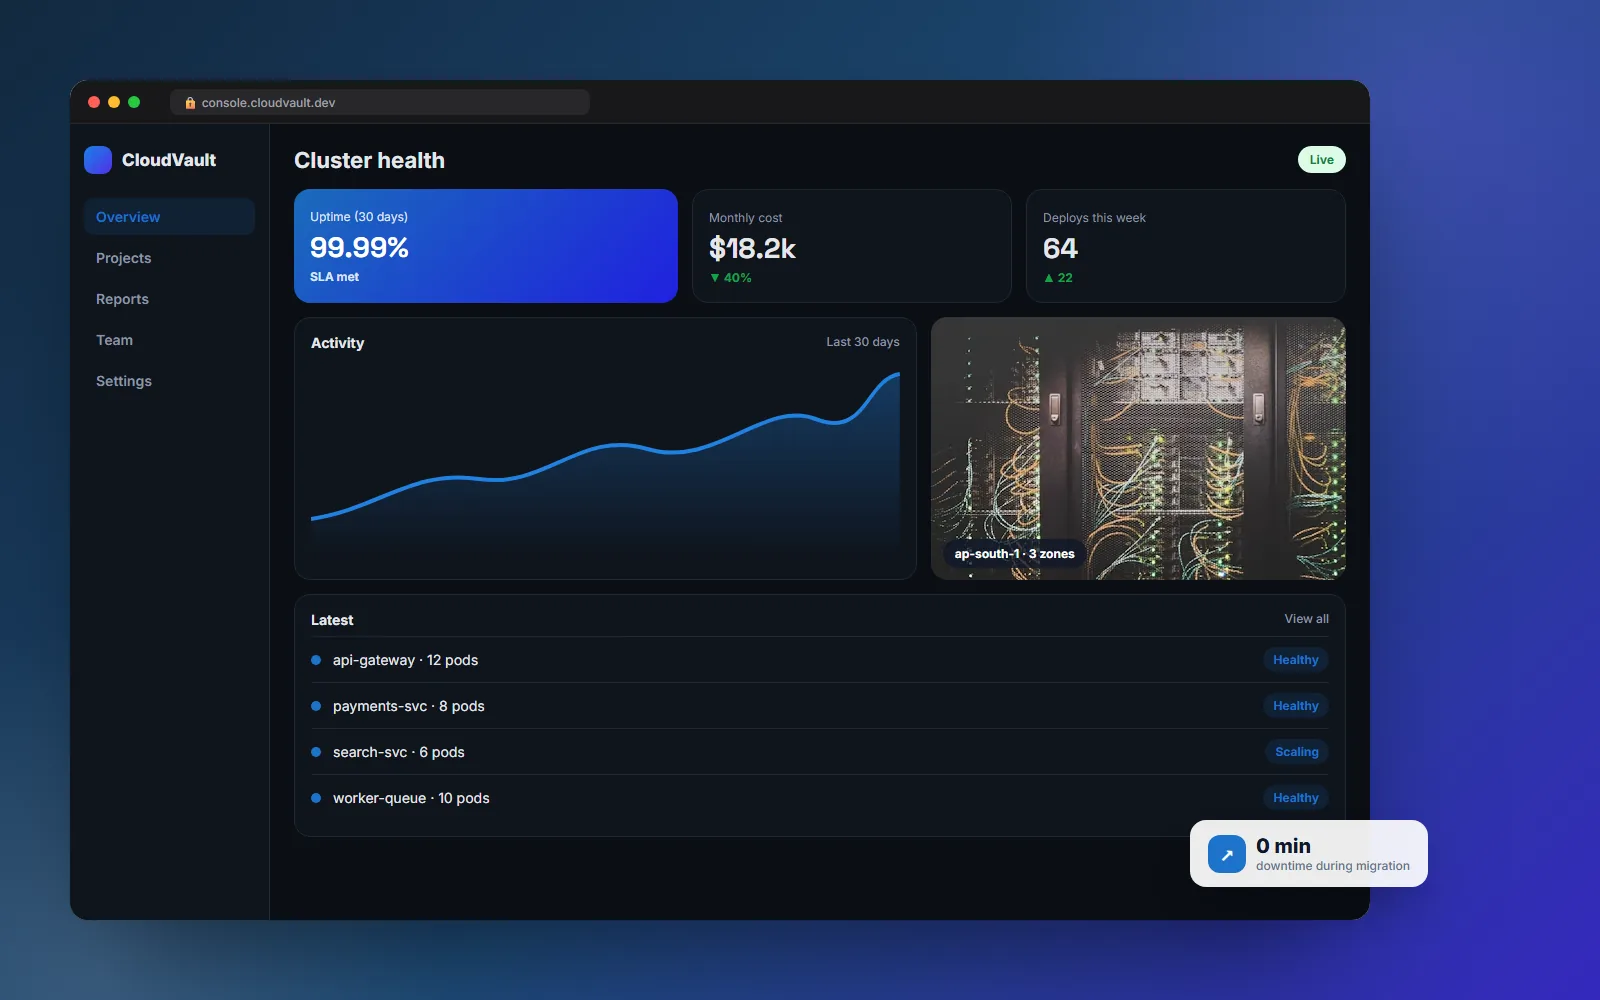Open the Monthly cost card
Viewport: 1600px width, 1000px height.
852,246
